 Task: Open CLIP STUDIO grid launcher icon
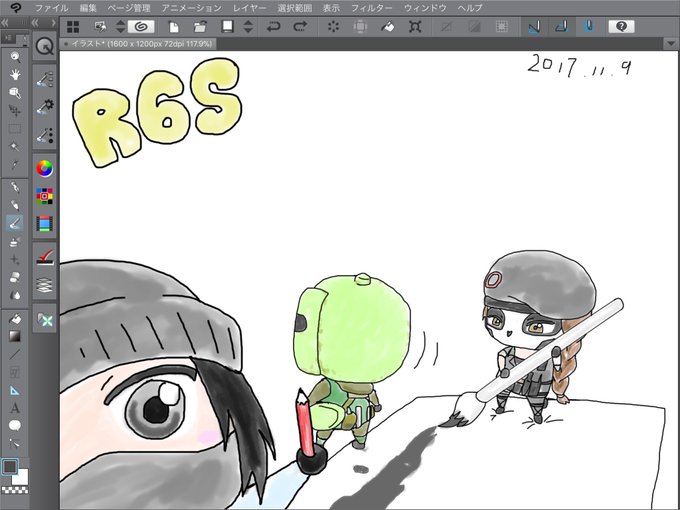(x=73, y=27)
